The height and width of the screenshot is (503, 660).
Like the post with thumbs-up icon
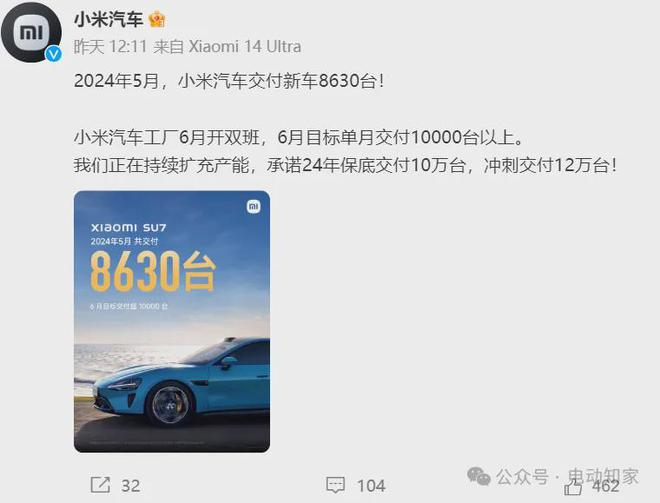pyautogui.click(x=573, y=487)
